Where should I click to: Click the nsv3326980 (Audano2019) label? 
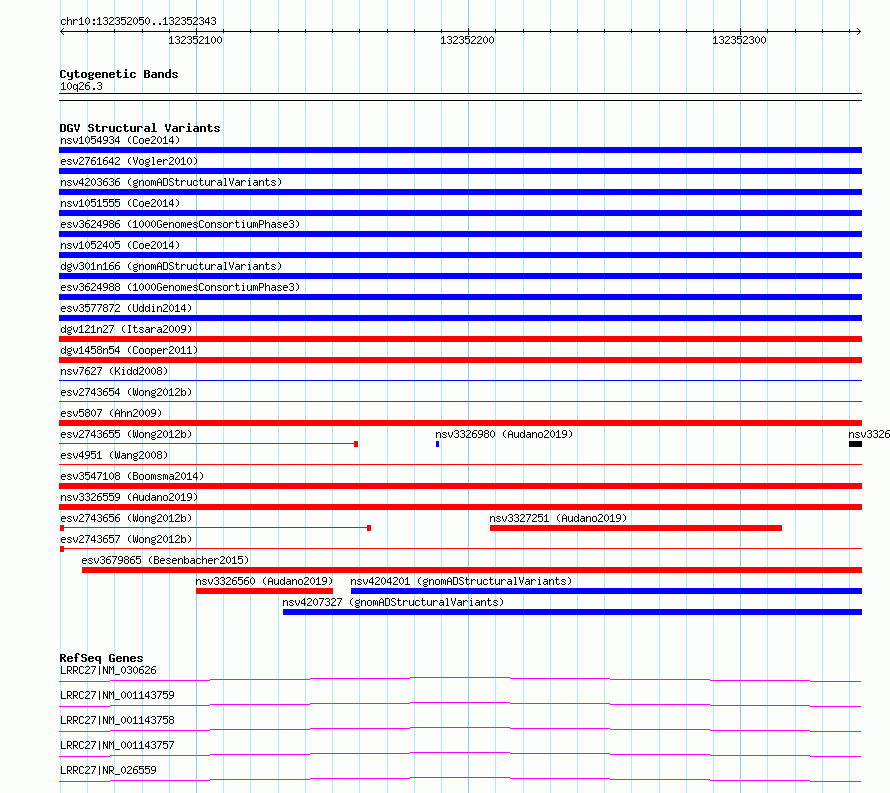pos(504,434)
